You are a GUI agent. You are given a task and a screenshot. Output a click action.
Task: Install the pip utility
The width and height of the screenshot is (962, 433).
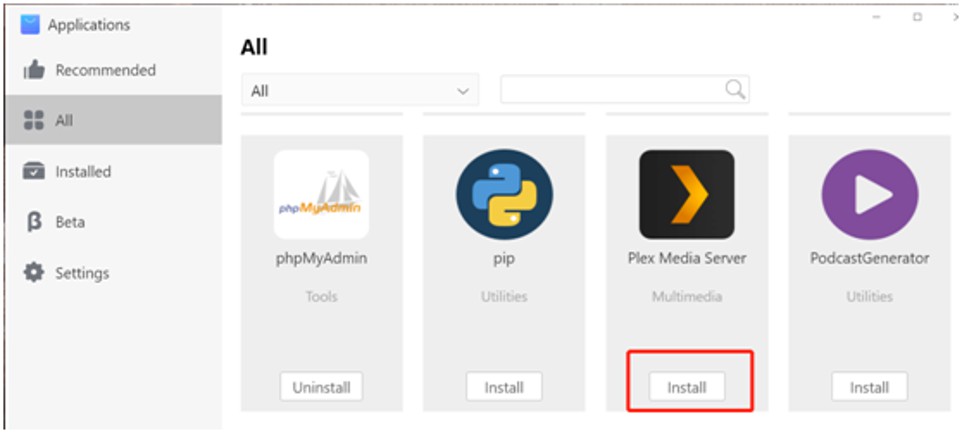pos(504,387)
